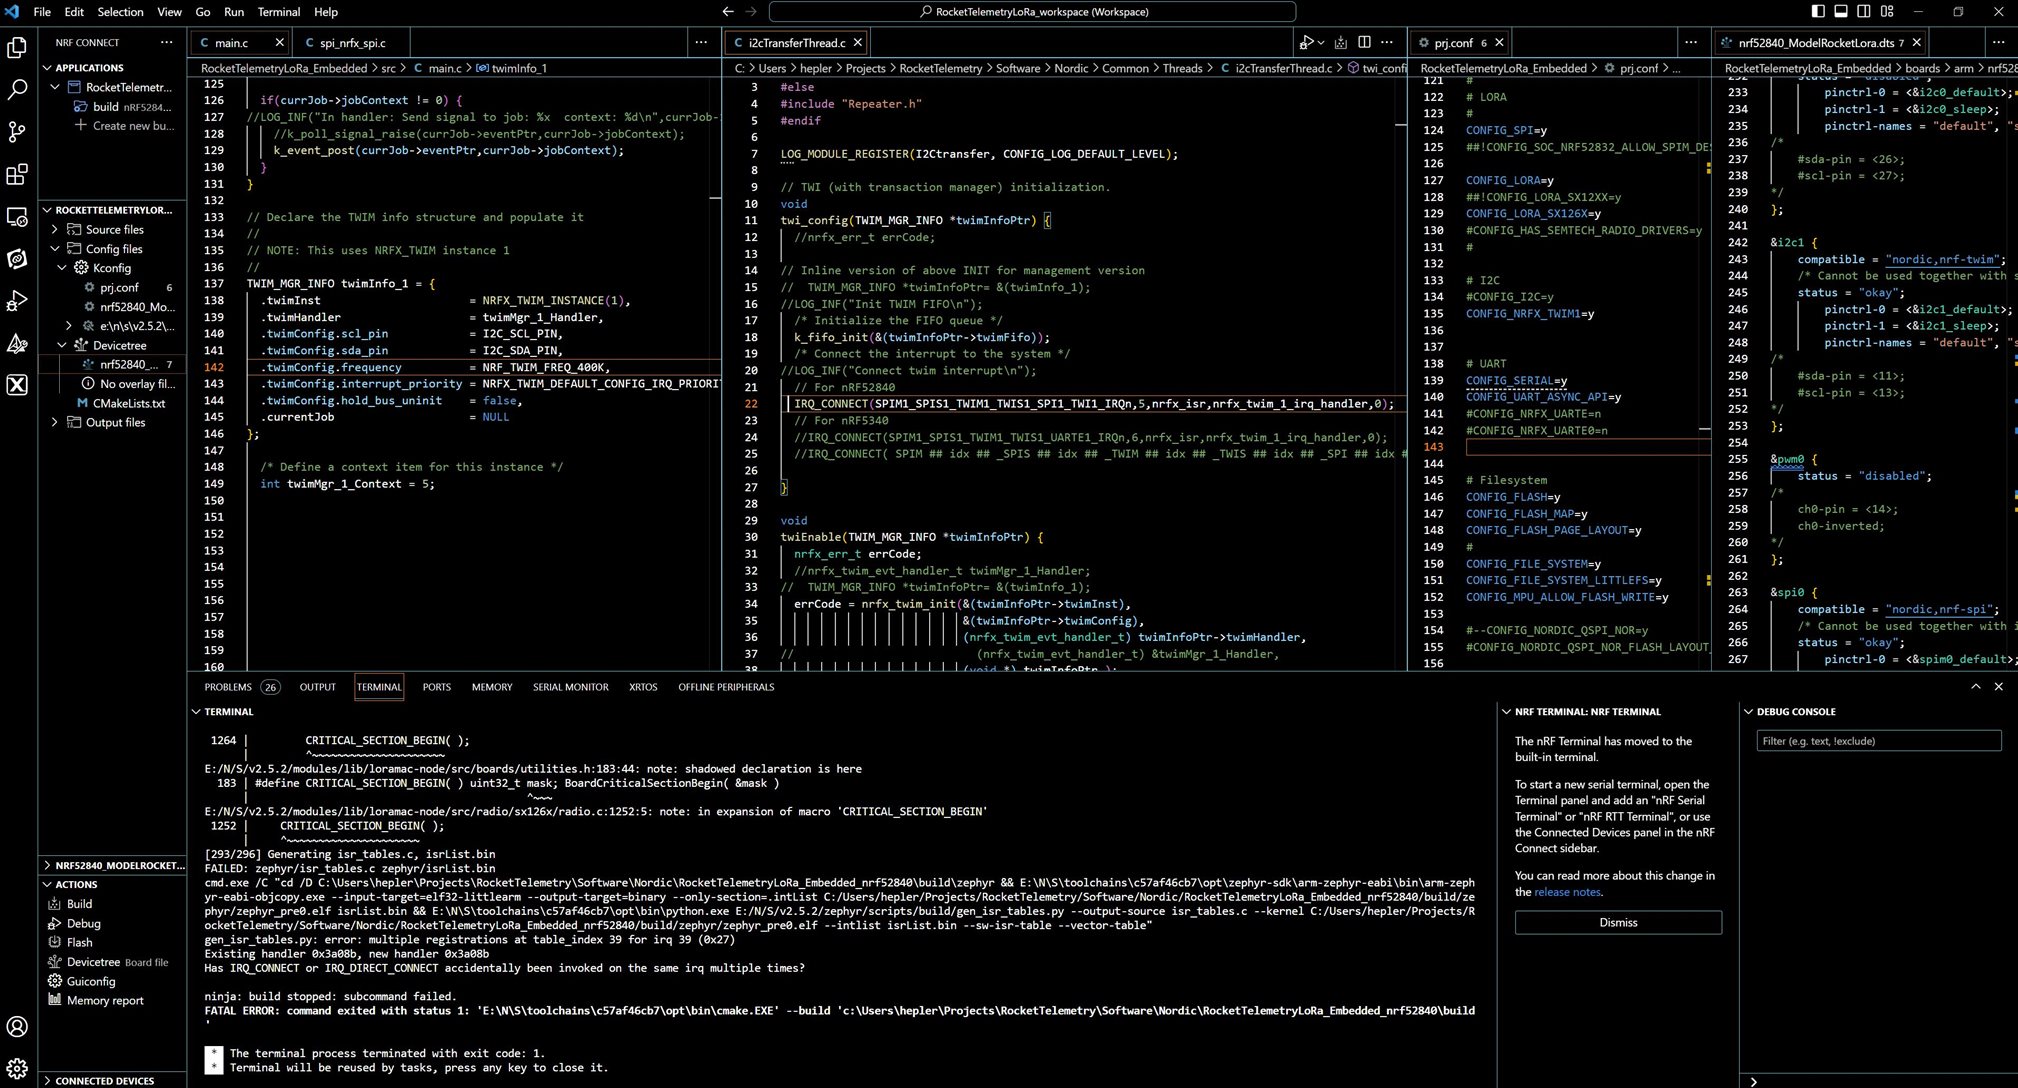This screenshot has height=1088, width=2018.
Task: Open more actions for prj.conf editor group
Action: point(1691,43)
